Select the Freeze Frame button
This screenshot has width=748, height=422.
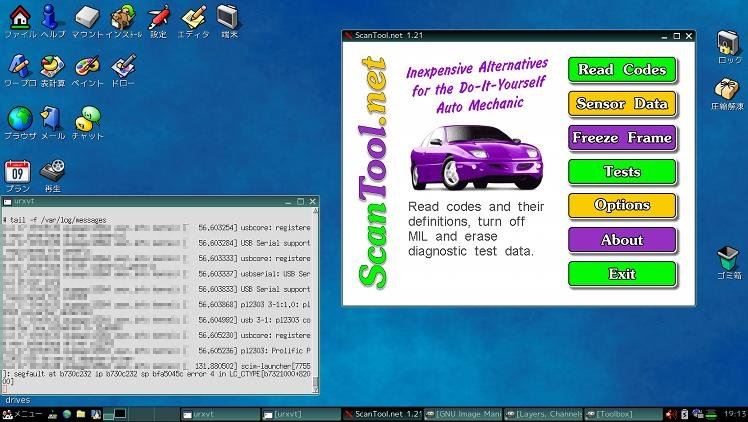[622, 138]
